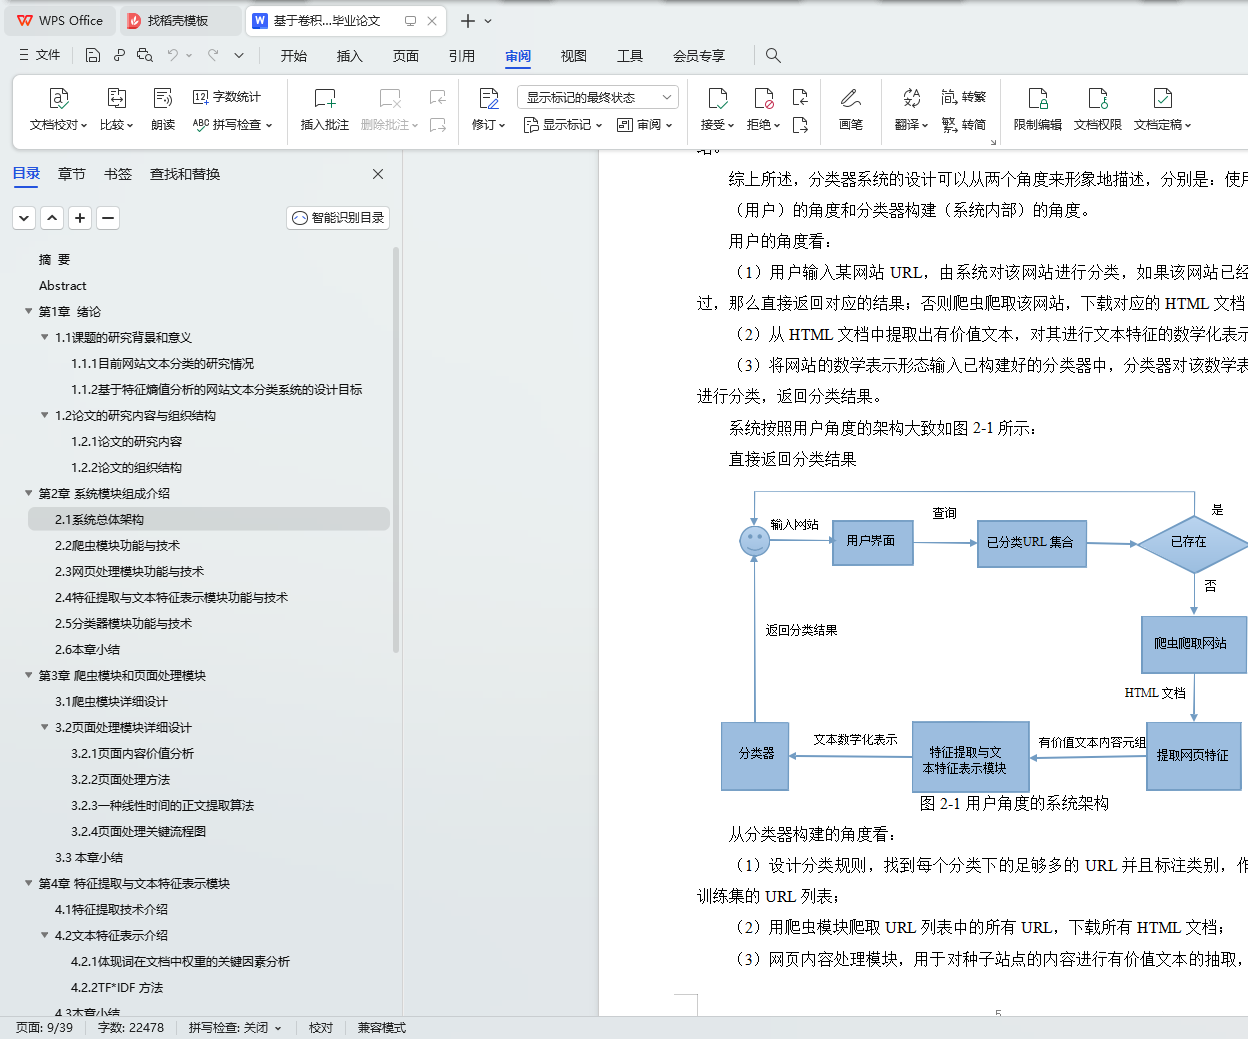Click 智能识别目录 button
1248x1039 pixels.
338,217
